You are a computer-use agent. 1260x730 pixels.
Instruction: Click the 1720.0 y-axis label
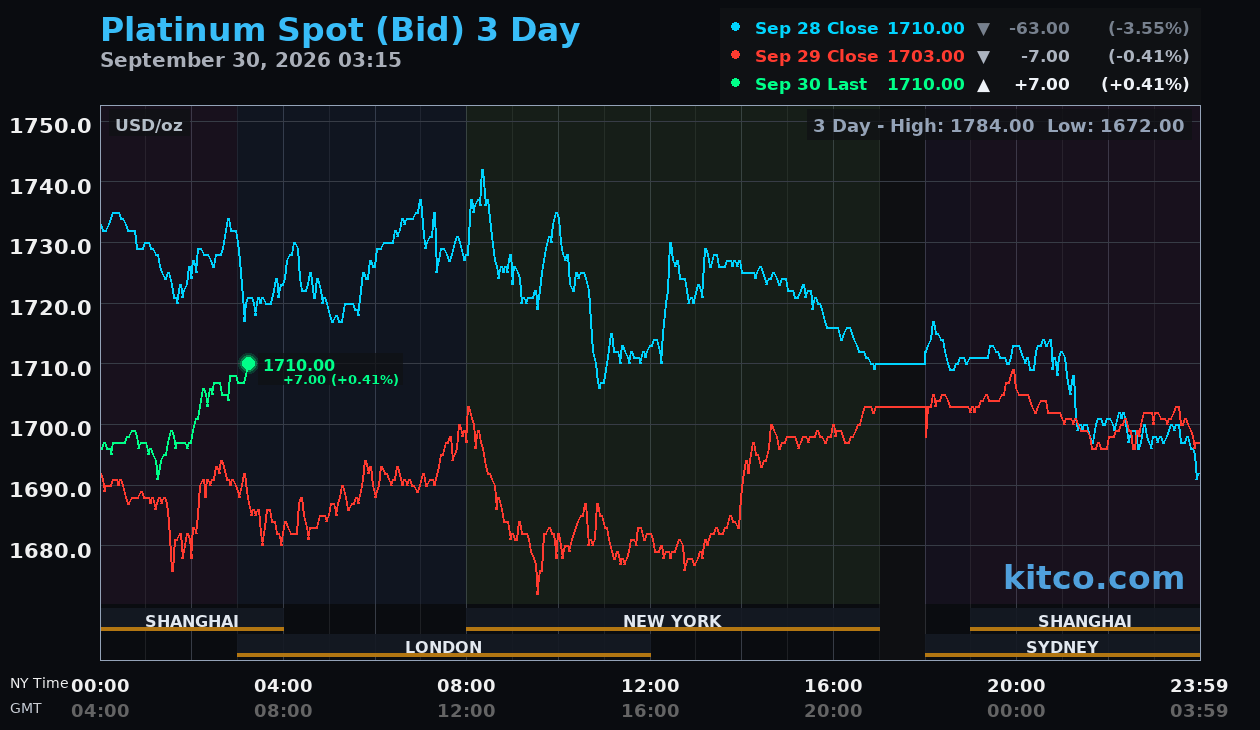pos(51,307)
